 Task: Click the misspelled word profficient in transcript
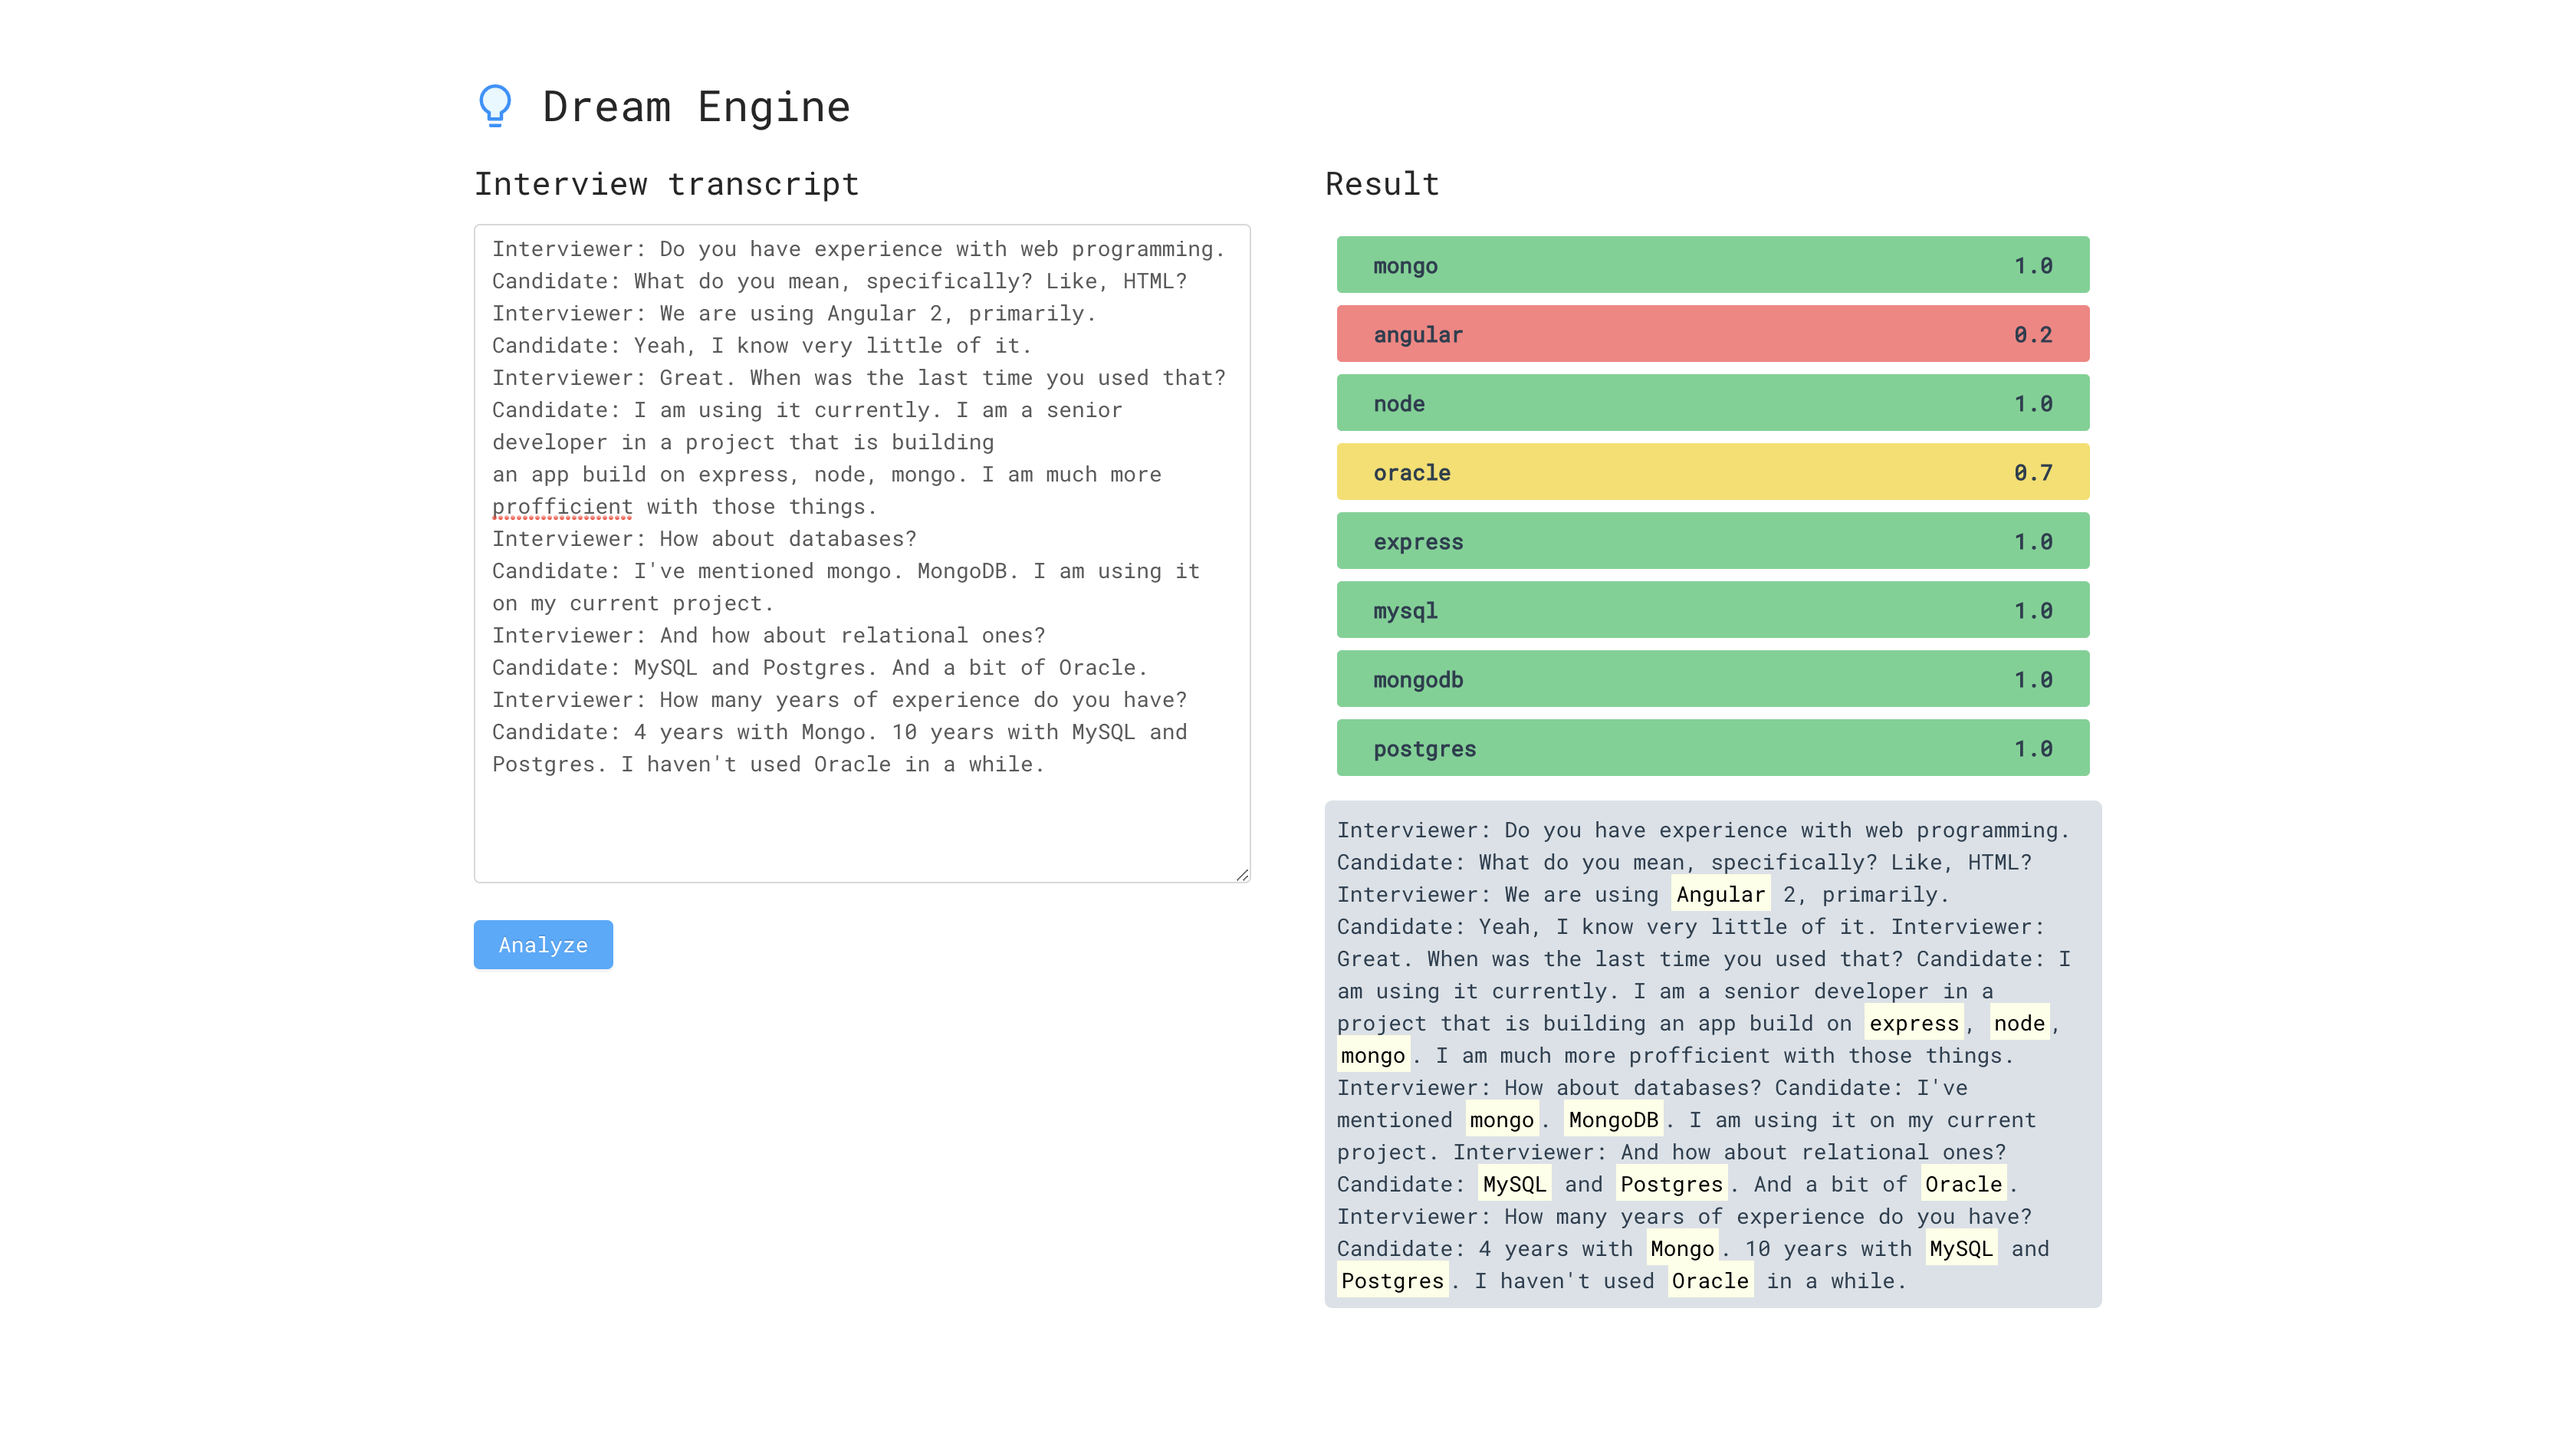coord(562,507)
